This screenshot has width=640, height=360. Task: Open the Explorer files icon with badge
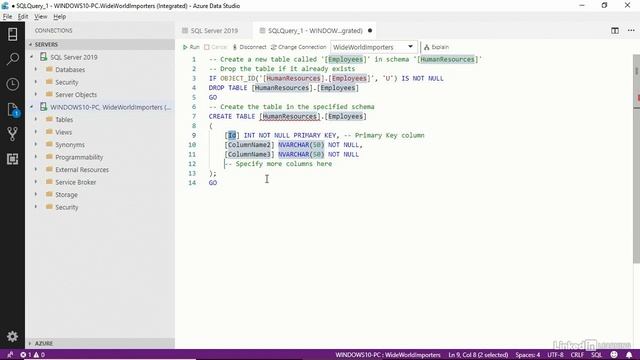click(12, 109)
